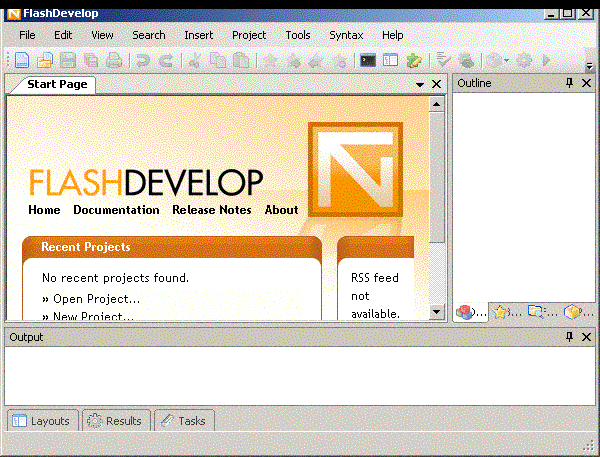
Task: Switch to the Results tab
Action: point(116,421)
